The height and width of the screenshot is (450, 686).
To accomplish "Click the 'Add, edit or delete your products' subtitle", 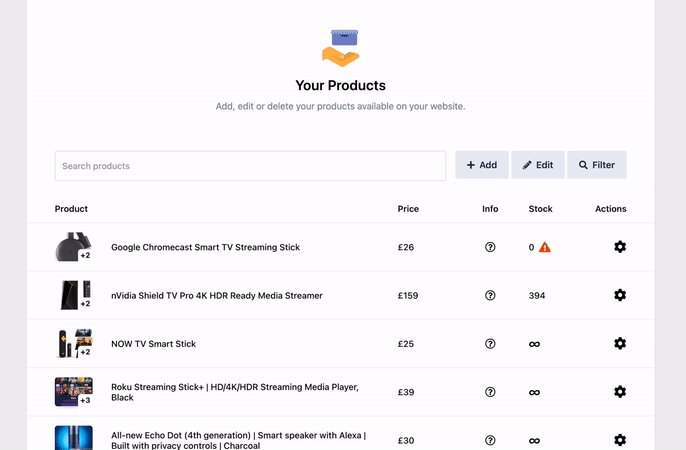I will coord(340,106).
